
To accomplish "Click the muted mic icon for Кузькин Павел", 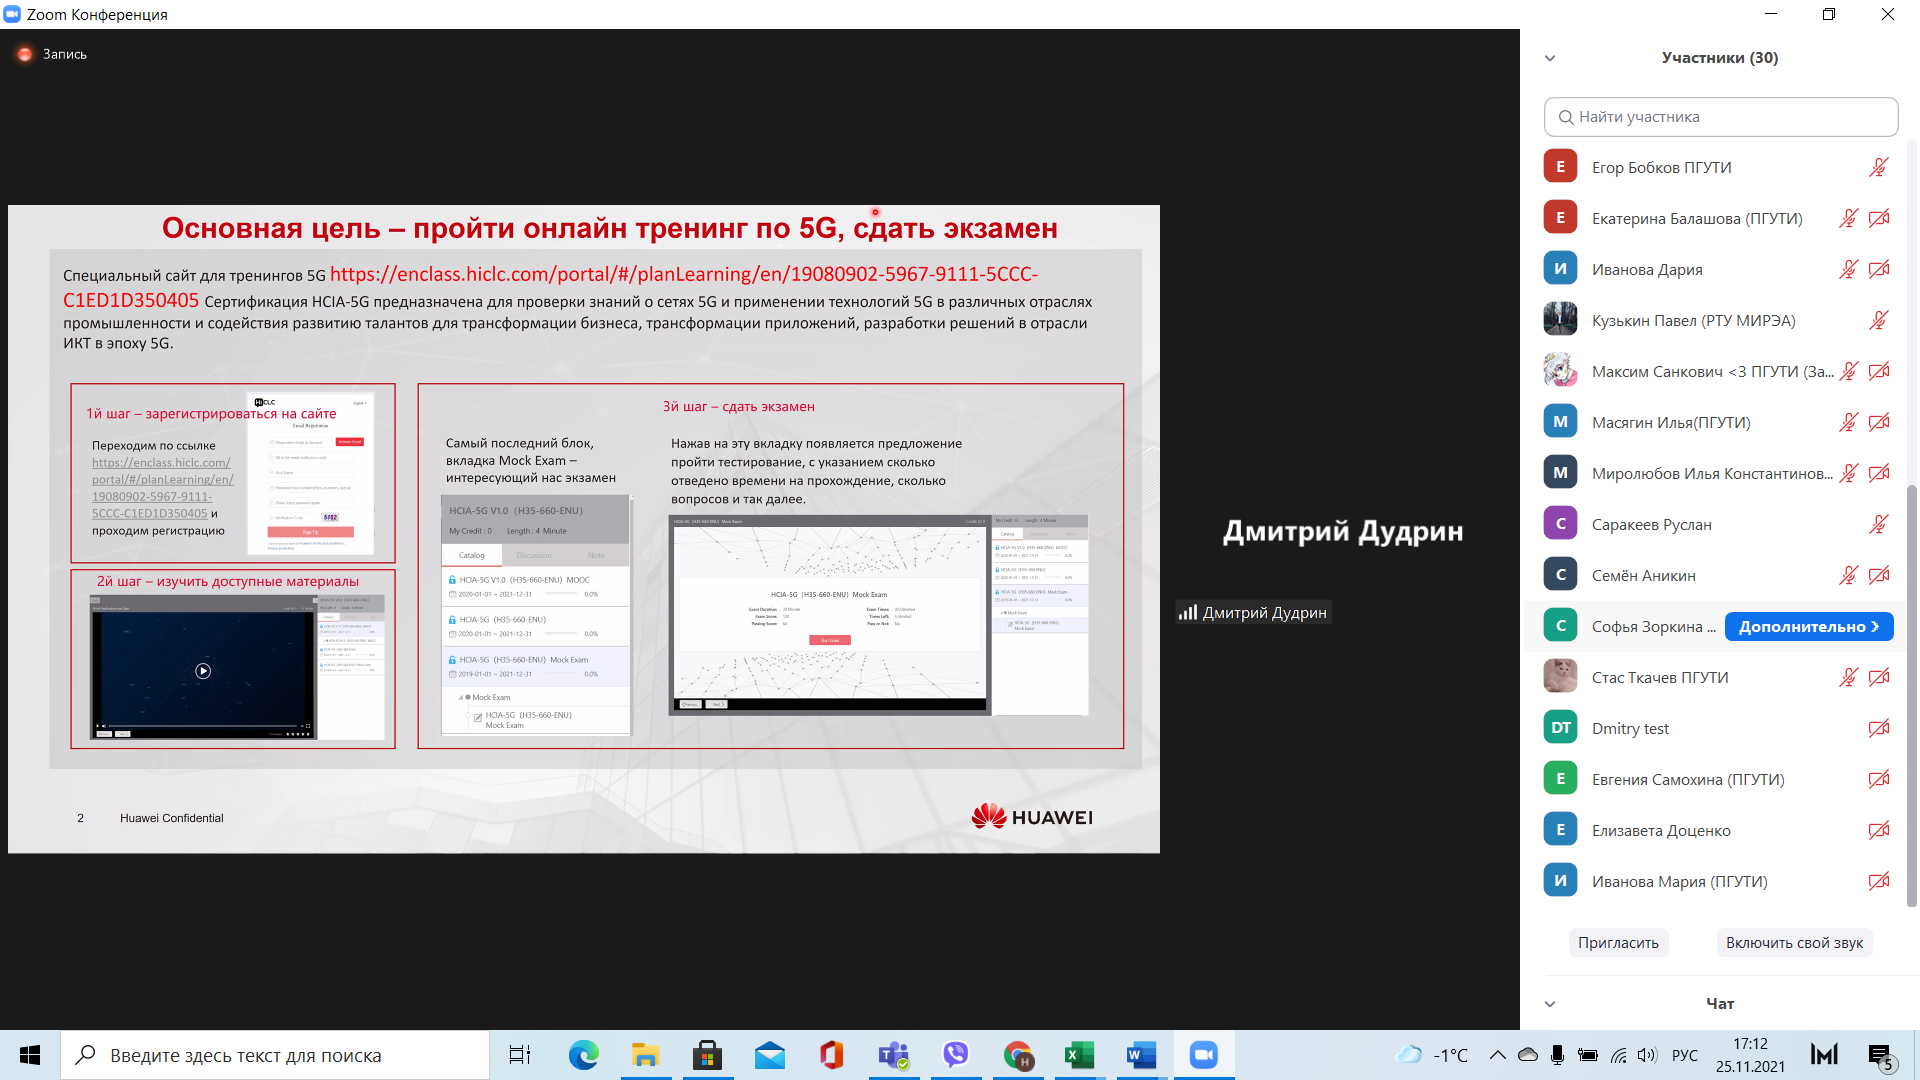I will click(1879, 320).
